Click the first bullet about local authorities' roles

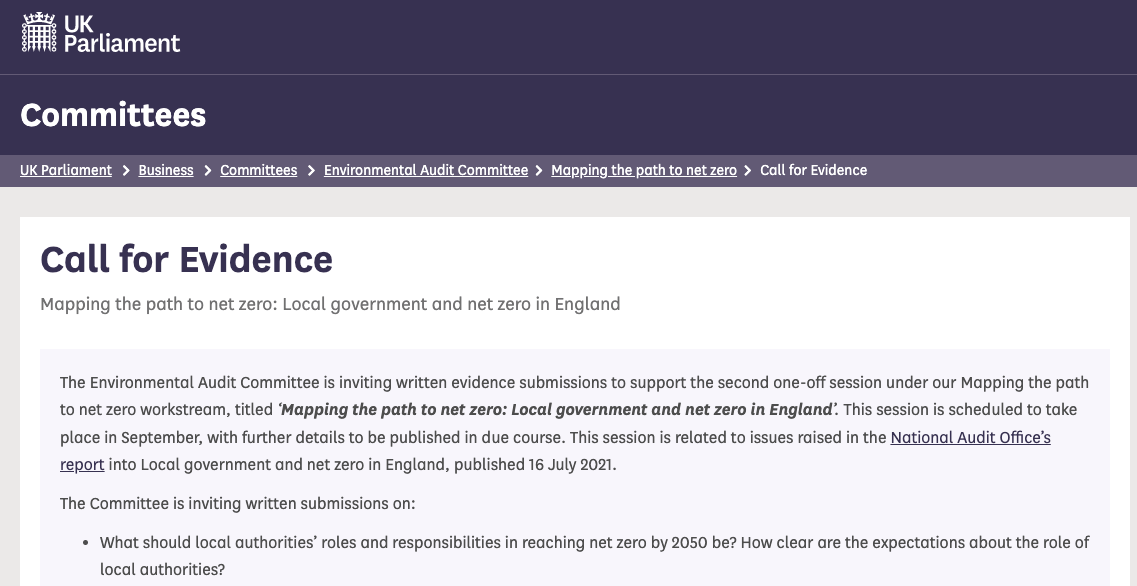(594, 543)
